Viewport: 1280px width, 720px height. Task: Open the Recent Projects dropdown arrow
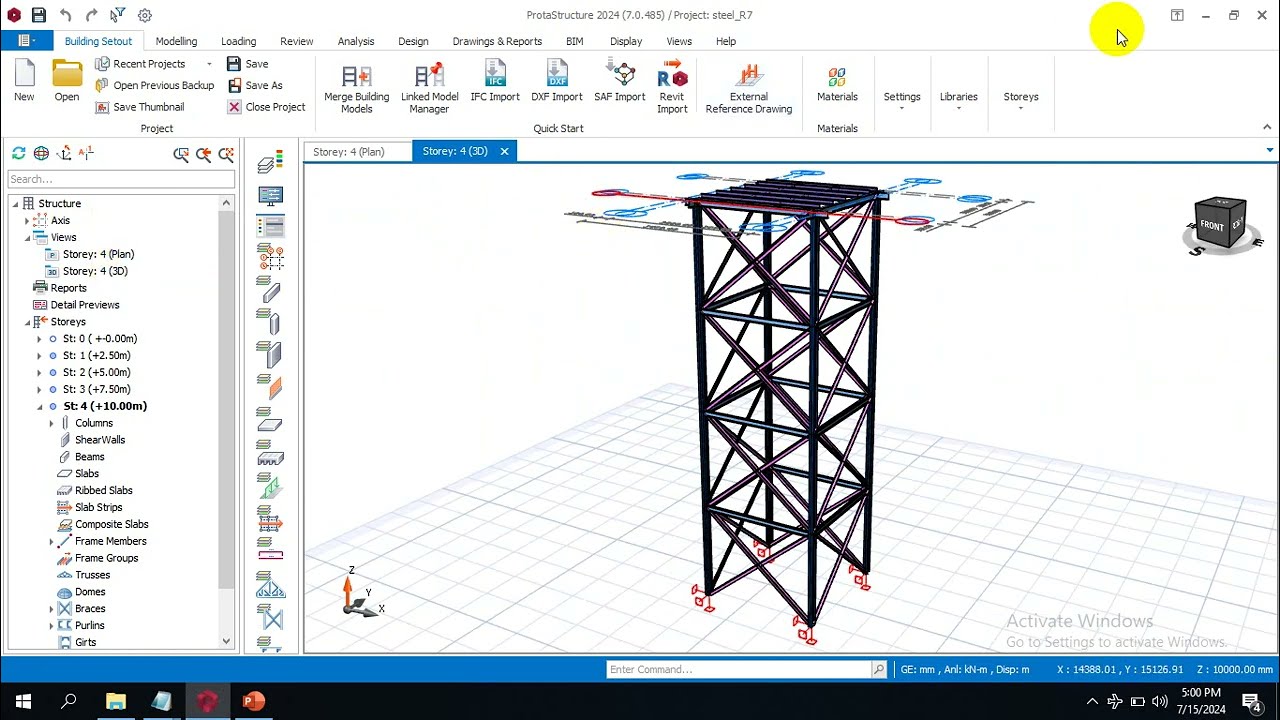point(209,64)
